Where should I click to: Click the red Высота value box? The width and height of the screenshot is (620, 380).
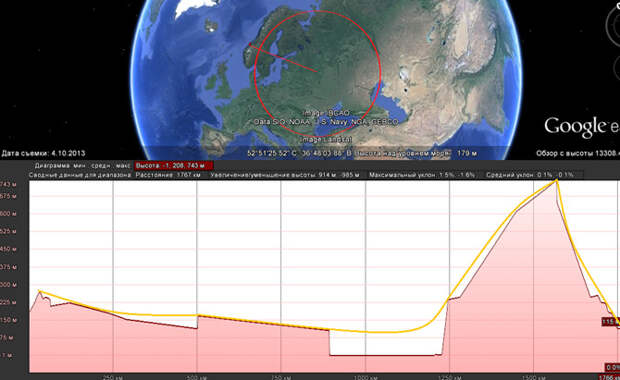click(x=174, y=166)
